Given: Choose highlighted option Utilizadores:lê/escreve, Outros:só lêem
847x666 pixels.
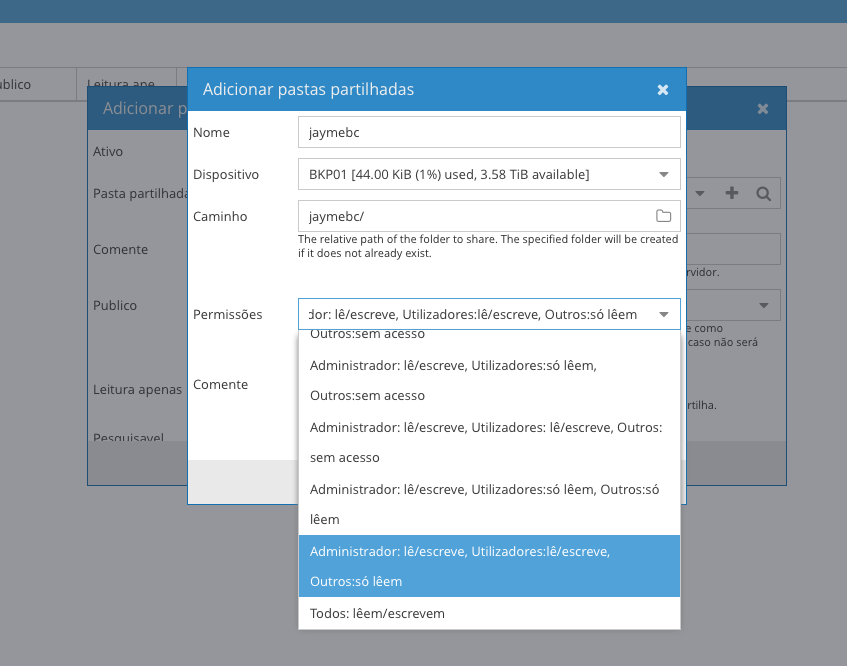Looking at the screenshot, I should [x=488, y=566].
